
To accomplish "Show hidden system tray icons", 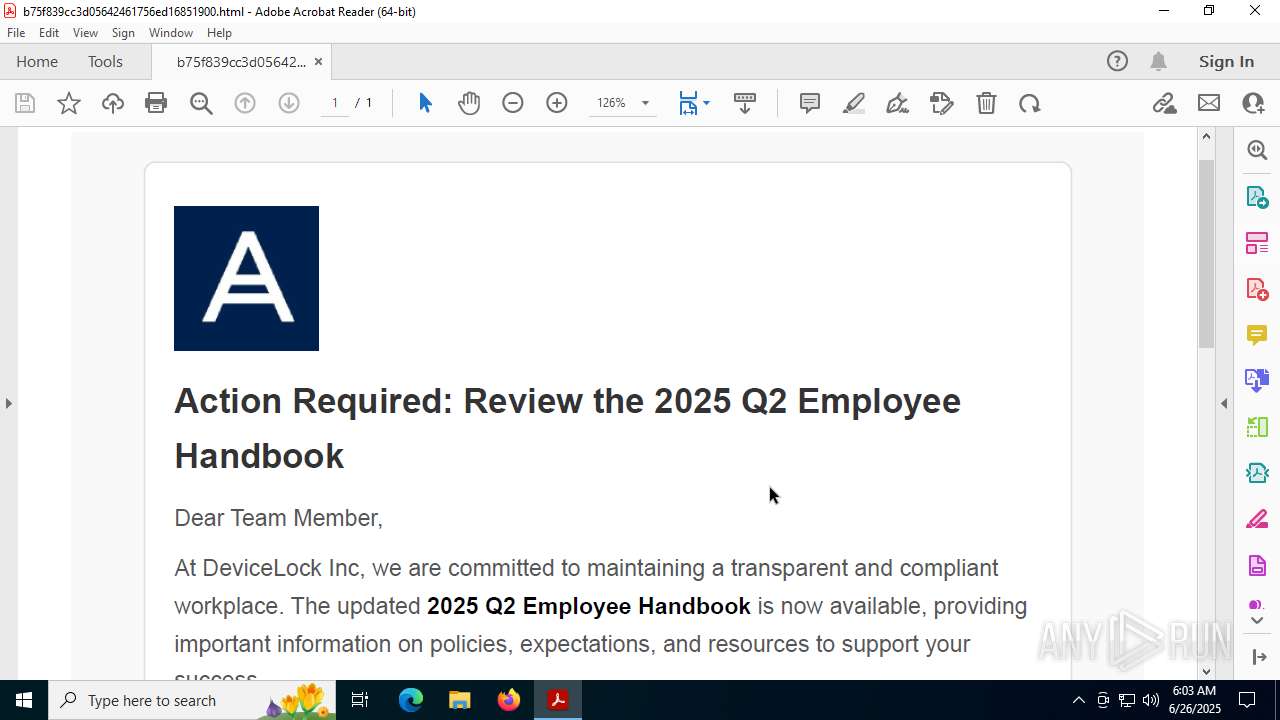I will click(x=1078, y=700).
